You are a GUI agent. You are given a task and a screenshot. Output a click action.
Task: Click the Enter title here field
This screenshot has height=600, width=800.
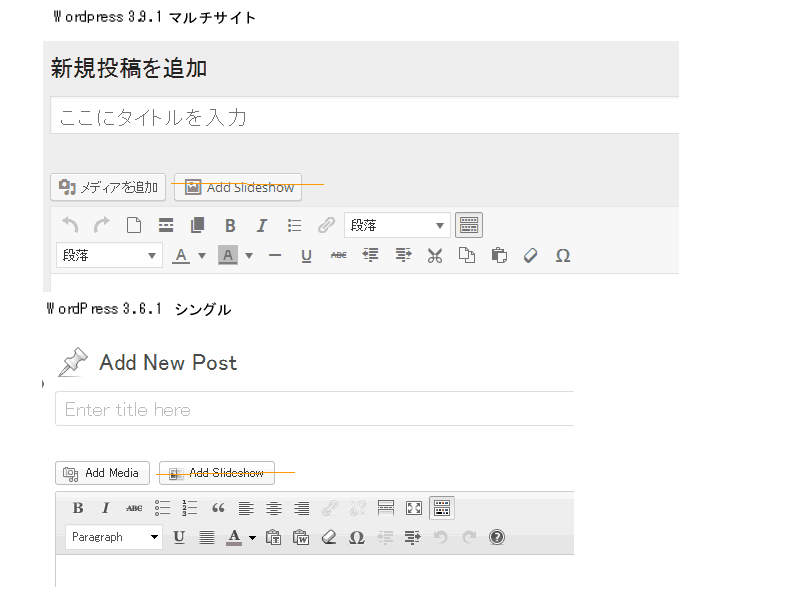tap(314, 409)
